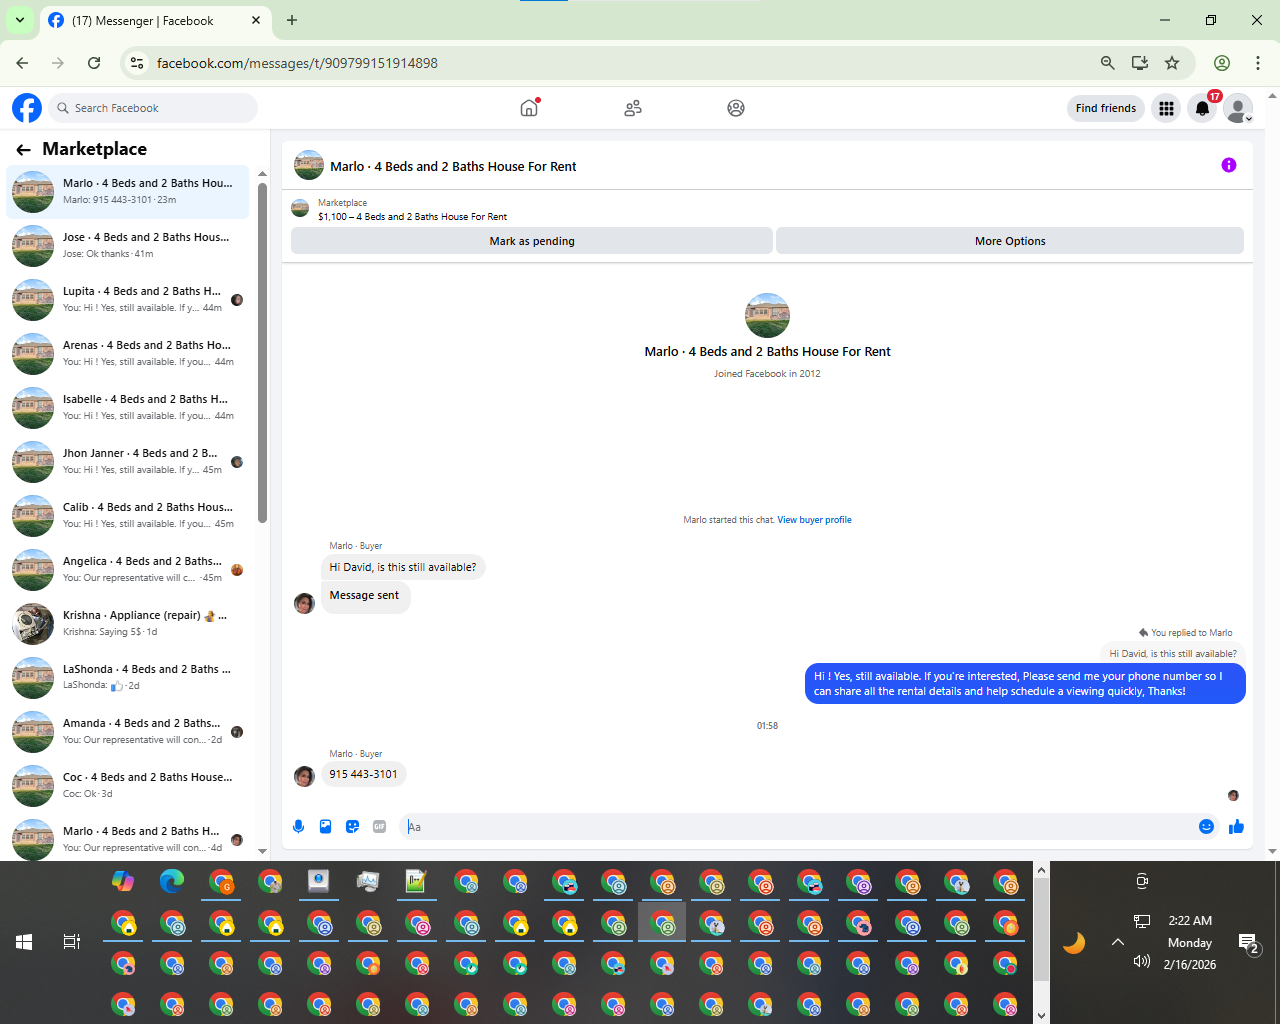This screenshot has height=1024, width=1280.
Task: Open Isabelle conversation in list
Action: tap(128, 407)
